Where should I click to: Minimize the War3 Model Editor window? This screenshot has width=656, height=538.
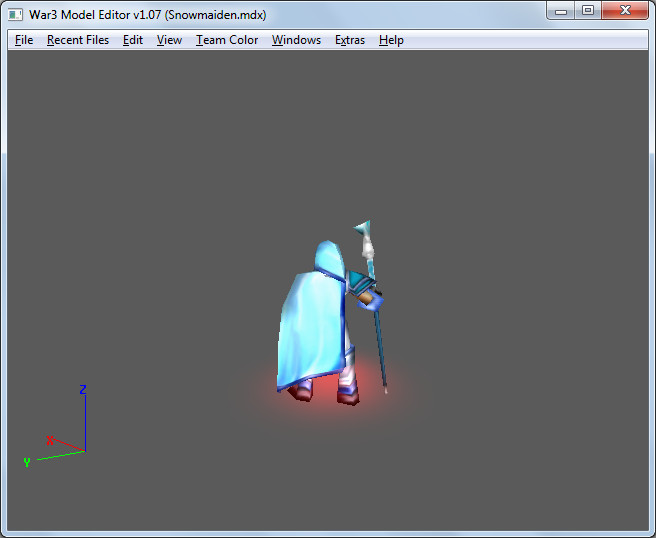(x=561, y=11)
